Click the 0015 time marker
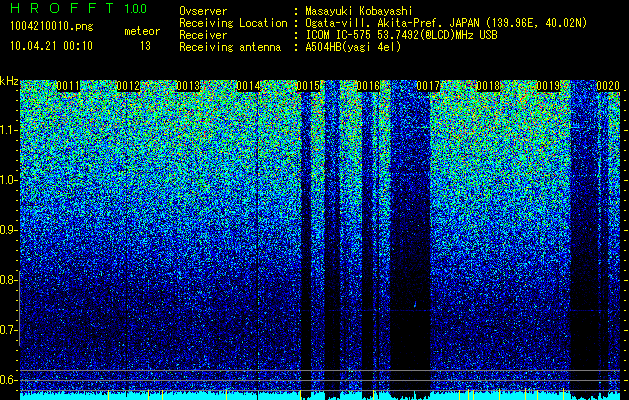Viewport: 629px width, 400px height. [308, 86]
